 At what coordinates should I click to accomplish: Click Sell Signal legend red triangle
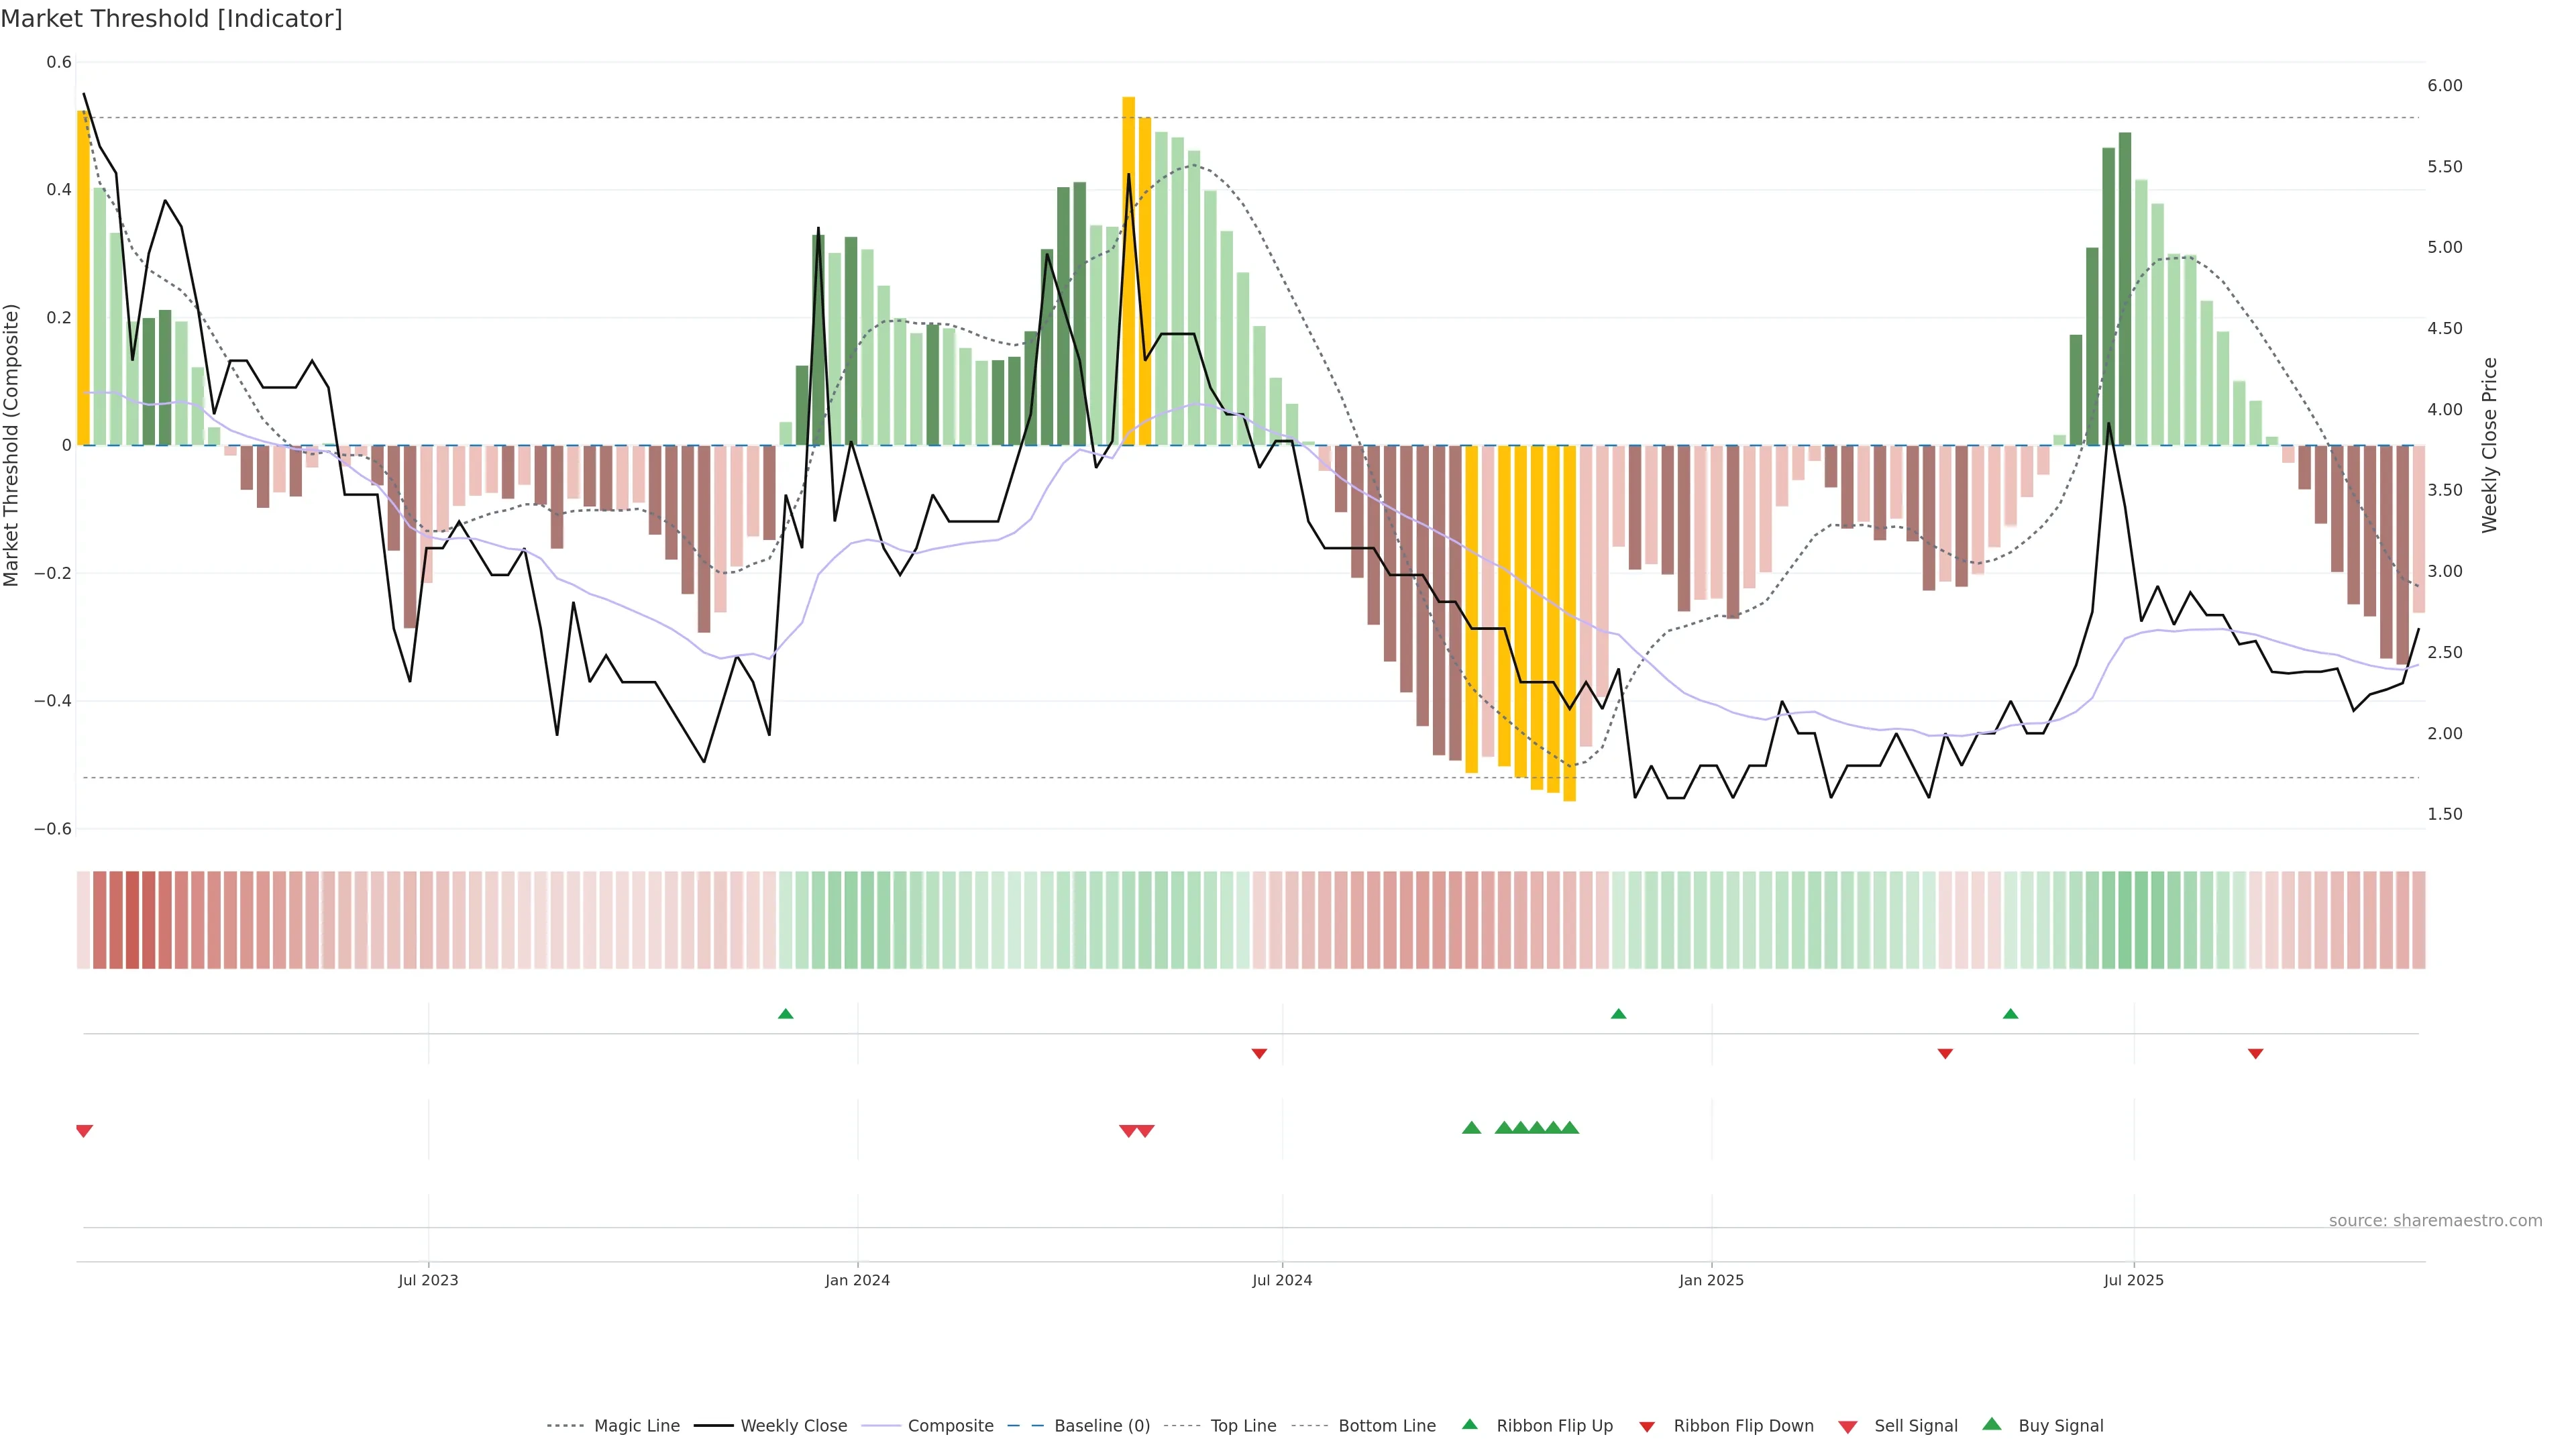[1848, 1427]
